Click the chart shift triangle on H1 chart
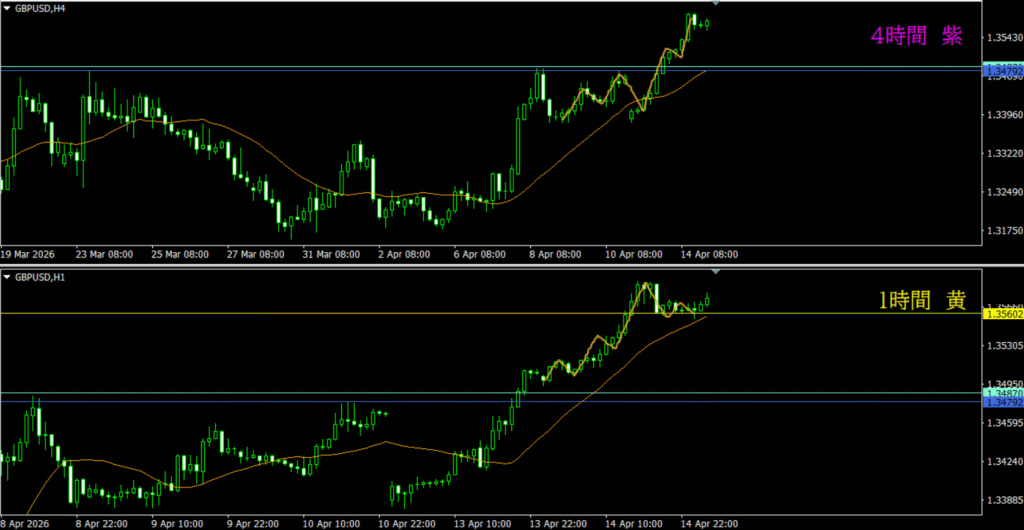 (x=715, y=272)
